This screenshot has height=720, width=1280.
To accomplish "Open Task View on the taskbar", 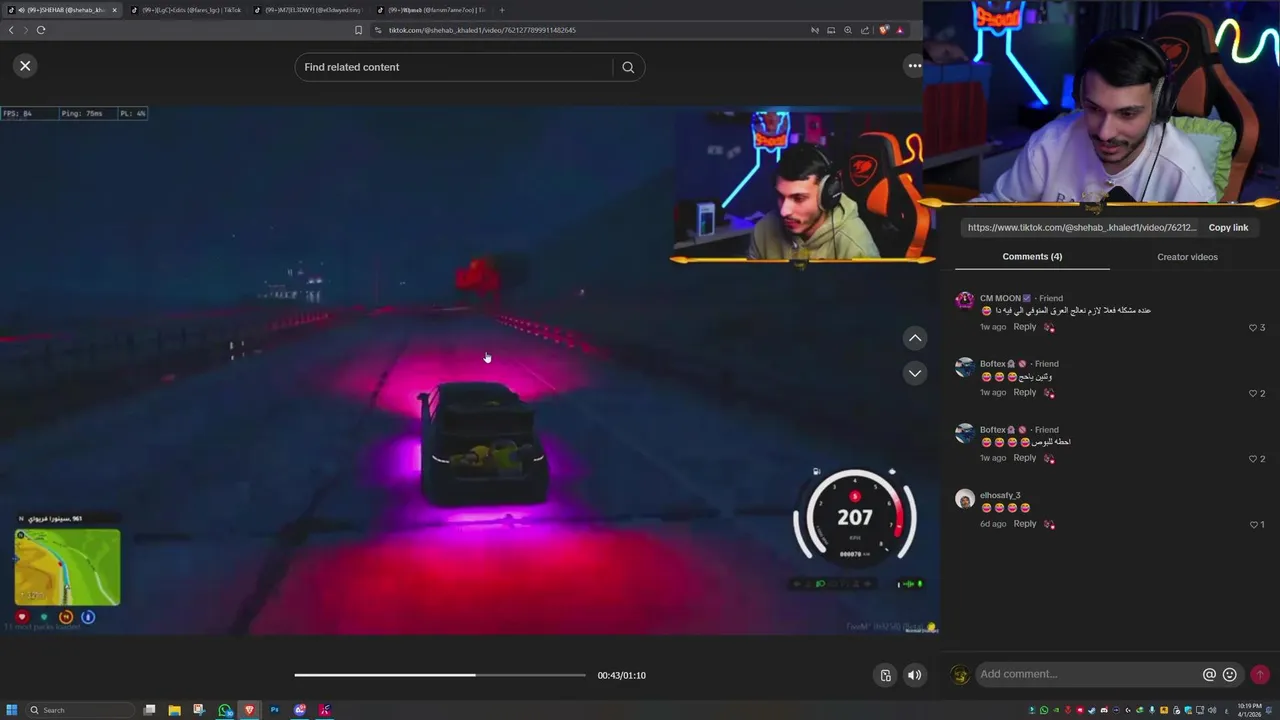I will pos(149,710).
